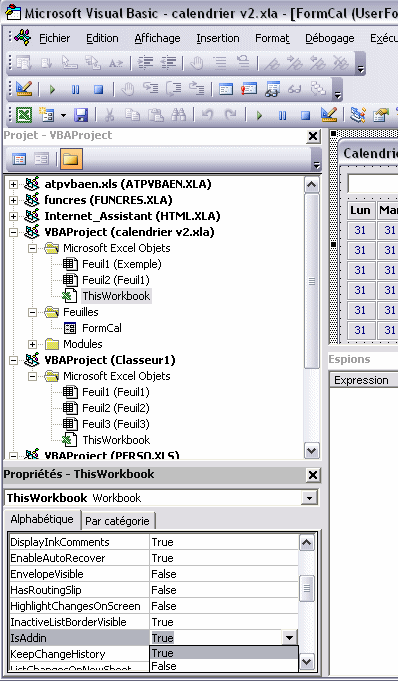Open the Débogage menu
This screenshot has width=398, height=682.
point(330,38)
